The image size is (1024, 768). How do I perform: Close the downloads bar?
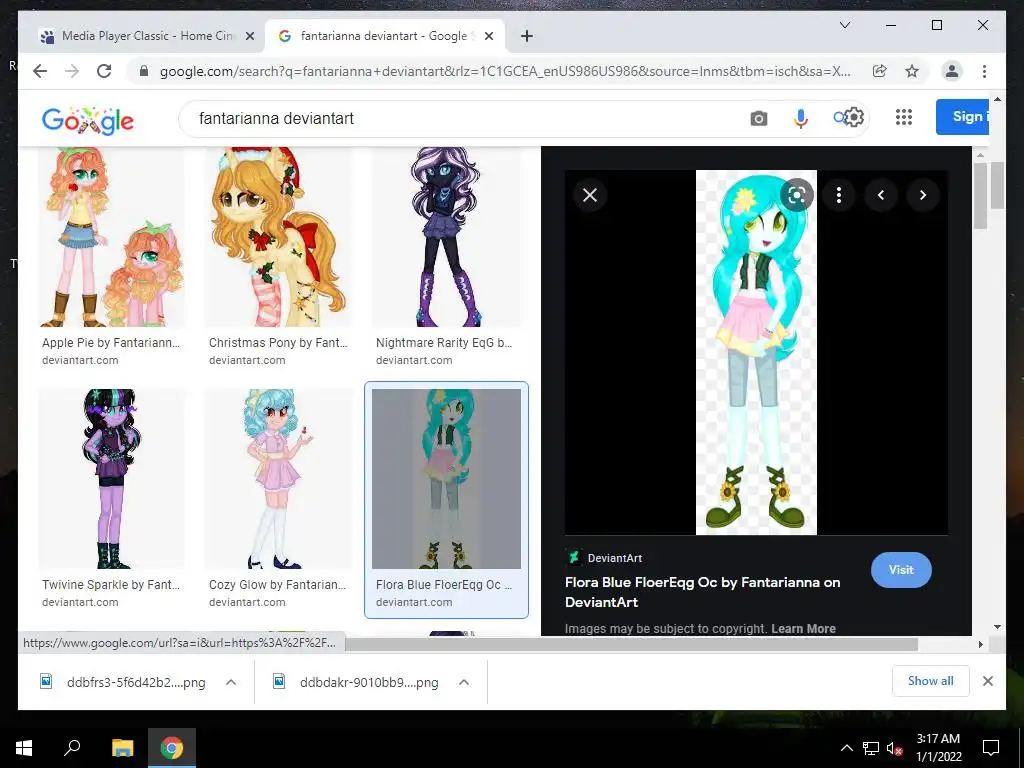click(x=987, y=680)
